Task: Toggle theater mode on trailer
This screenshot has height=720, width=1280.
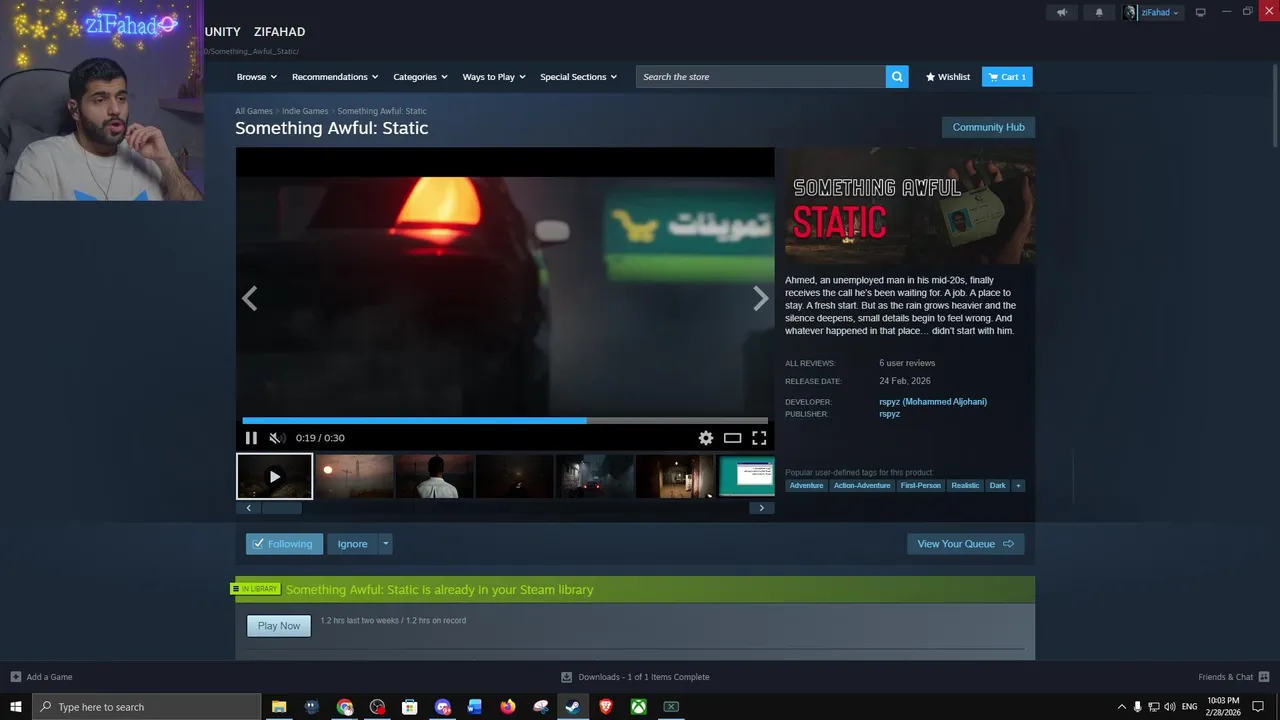Action: click(x=733, y=438)
